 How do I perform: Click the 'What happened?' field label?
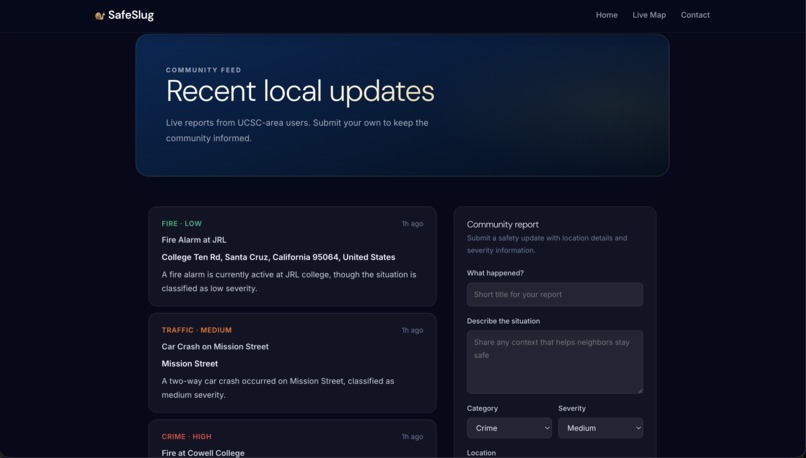[x=495, y=273]
